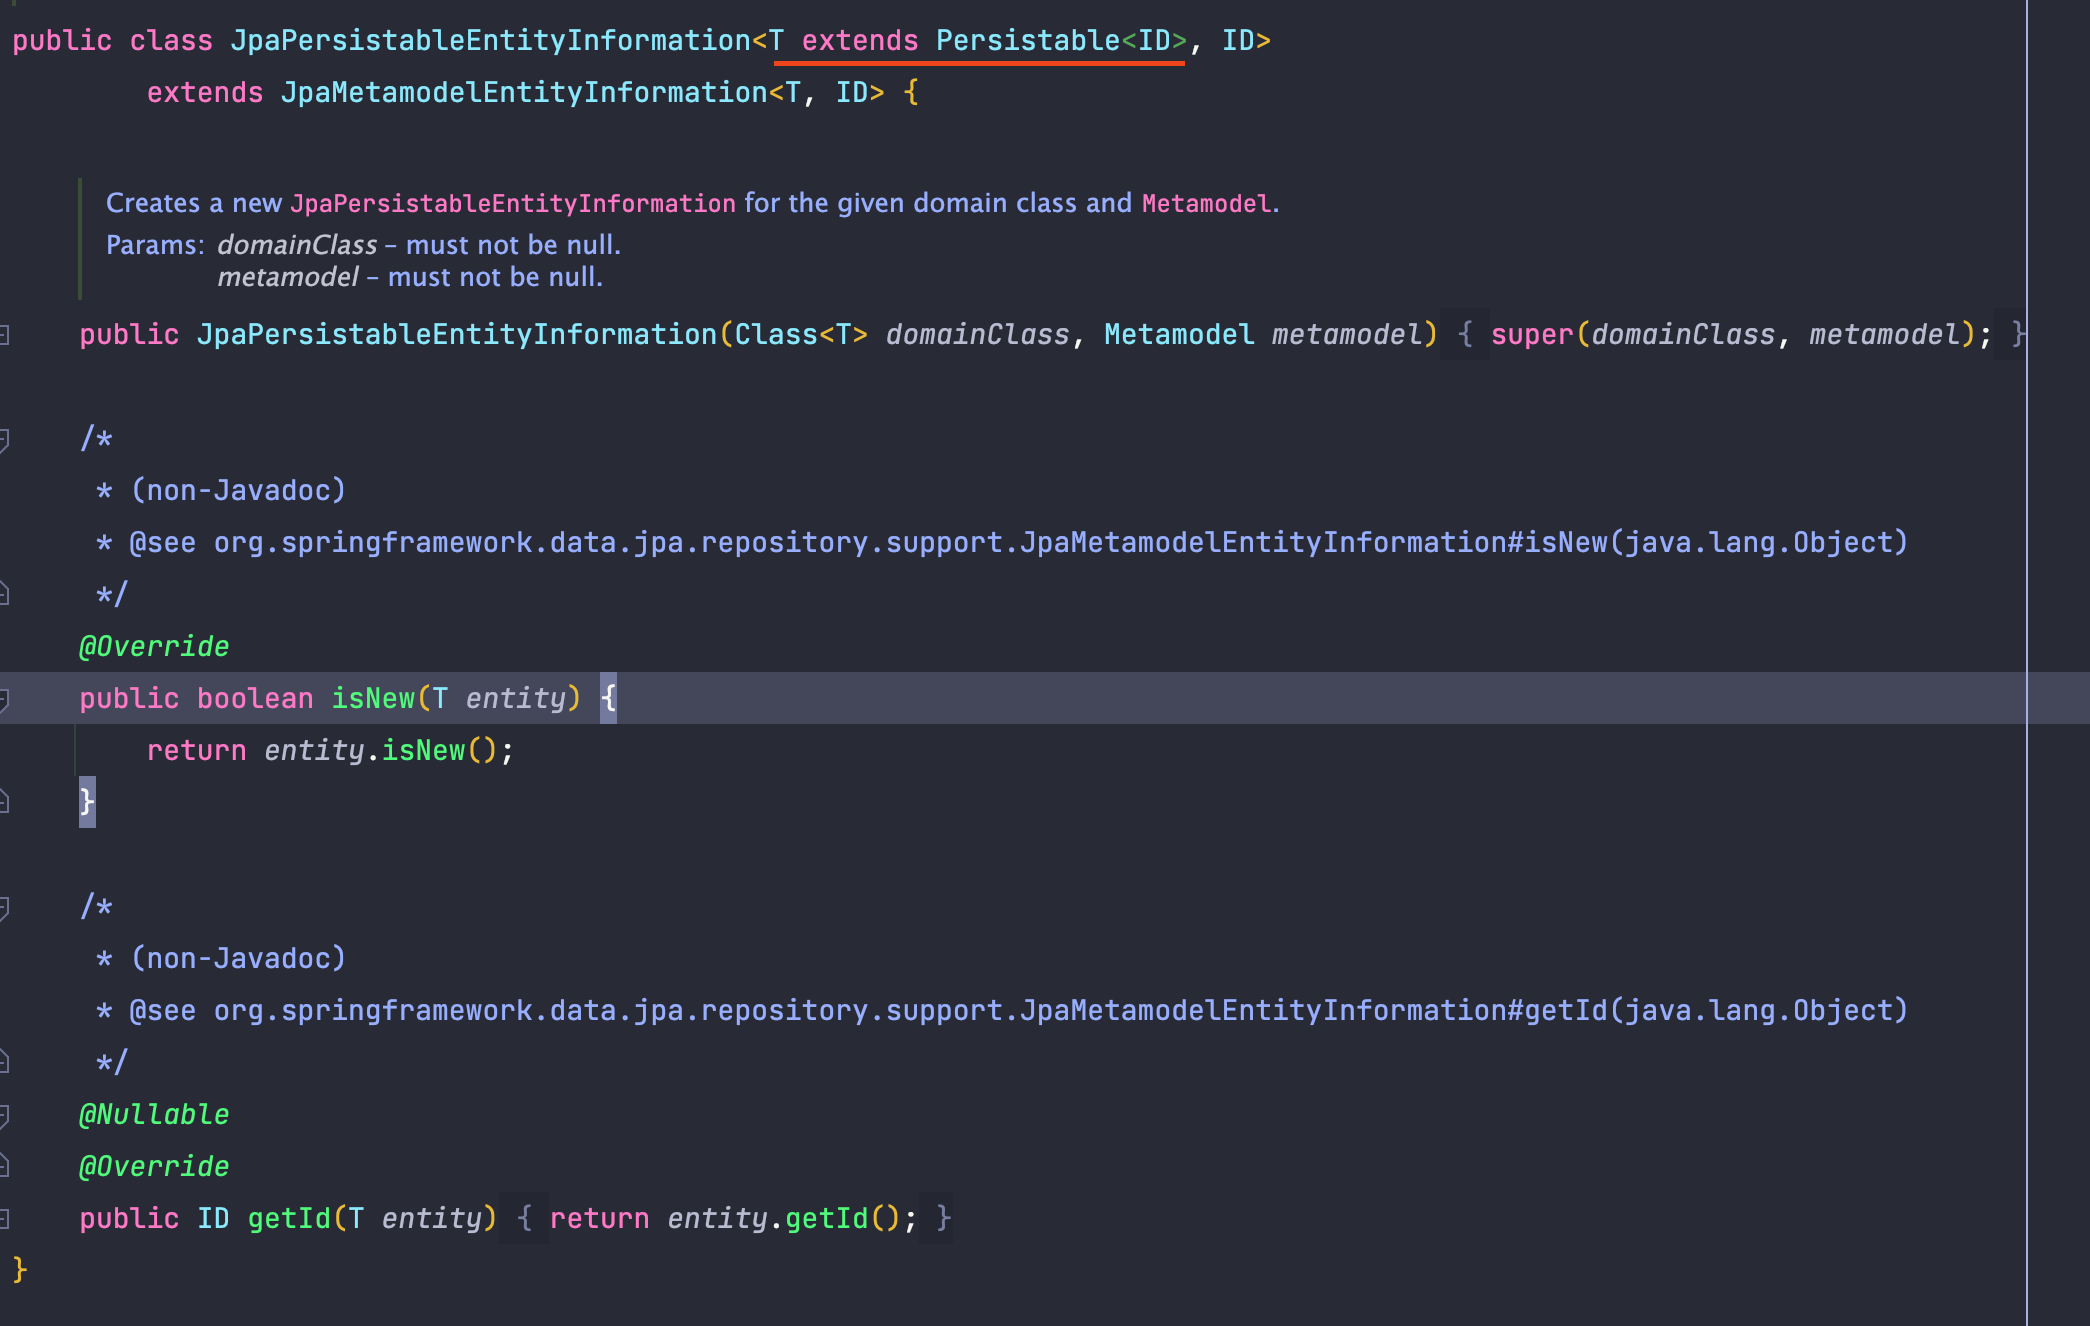Click the JpaMetamodelEntityInformation superclass name
2090x1326 pixels.
pos(523,93)
